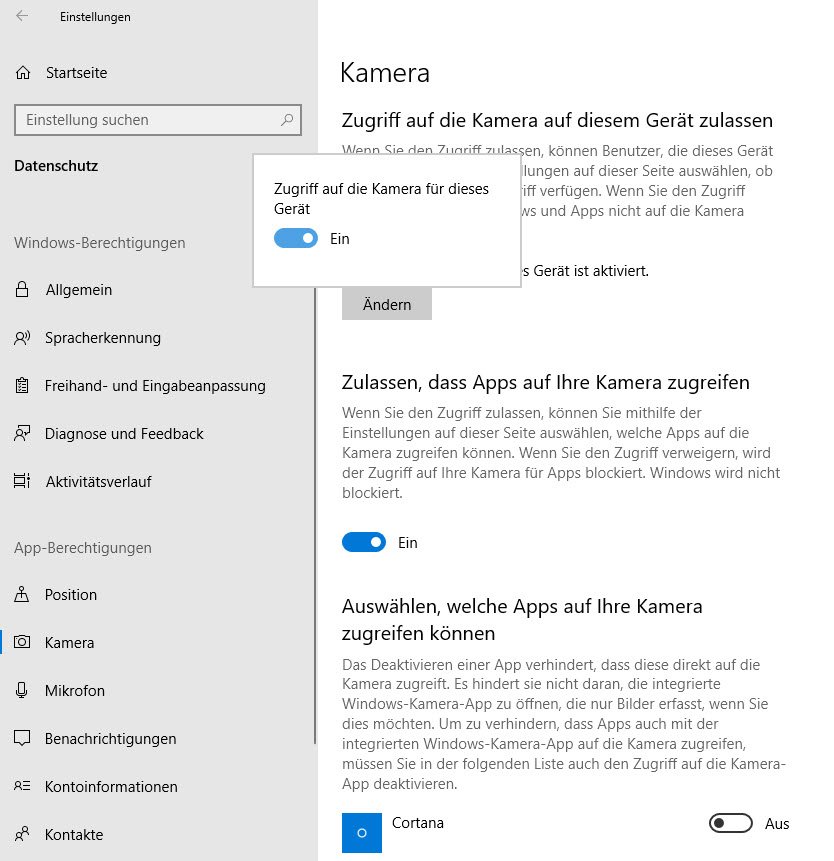Click the search magnifier icon
Viewport: 834px width, 861px height.
tap(288, 120)
